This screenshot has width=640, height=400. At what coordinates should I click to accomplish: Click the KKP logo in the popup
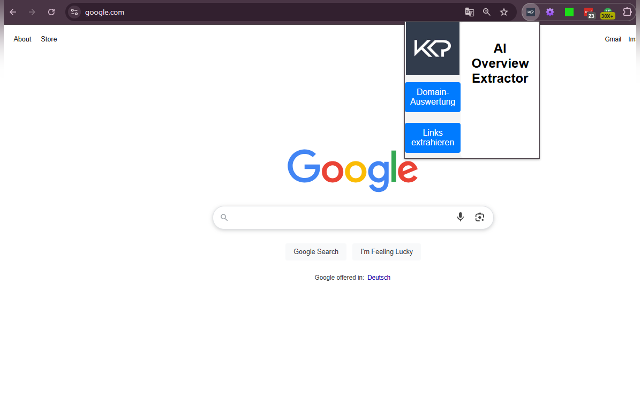[433, 48]
